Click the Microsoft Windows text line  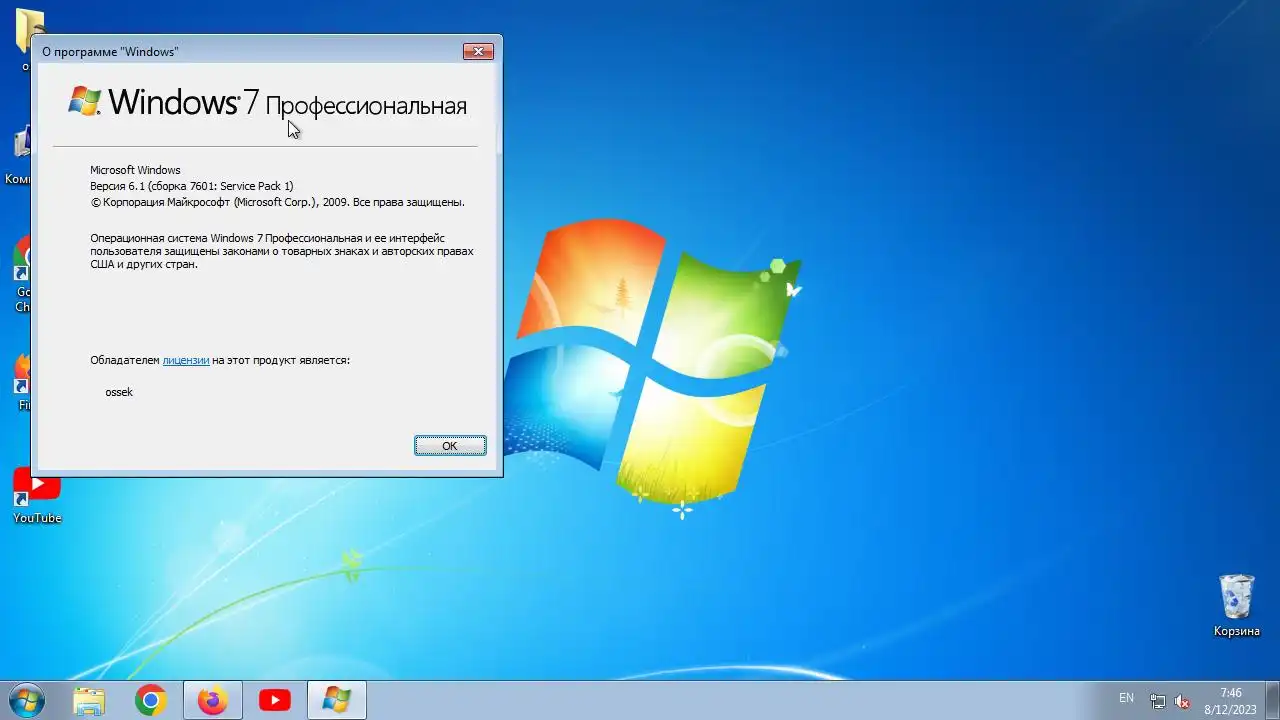(135, 170)
